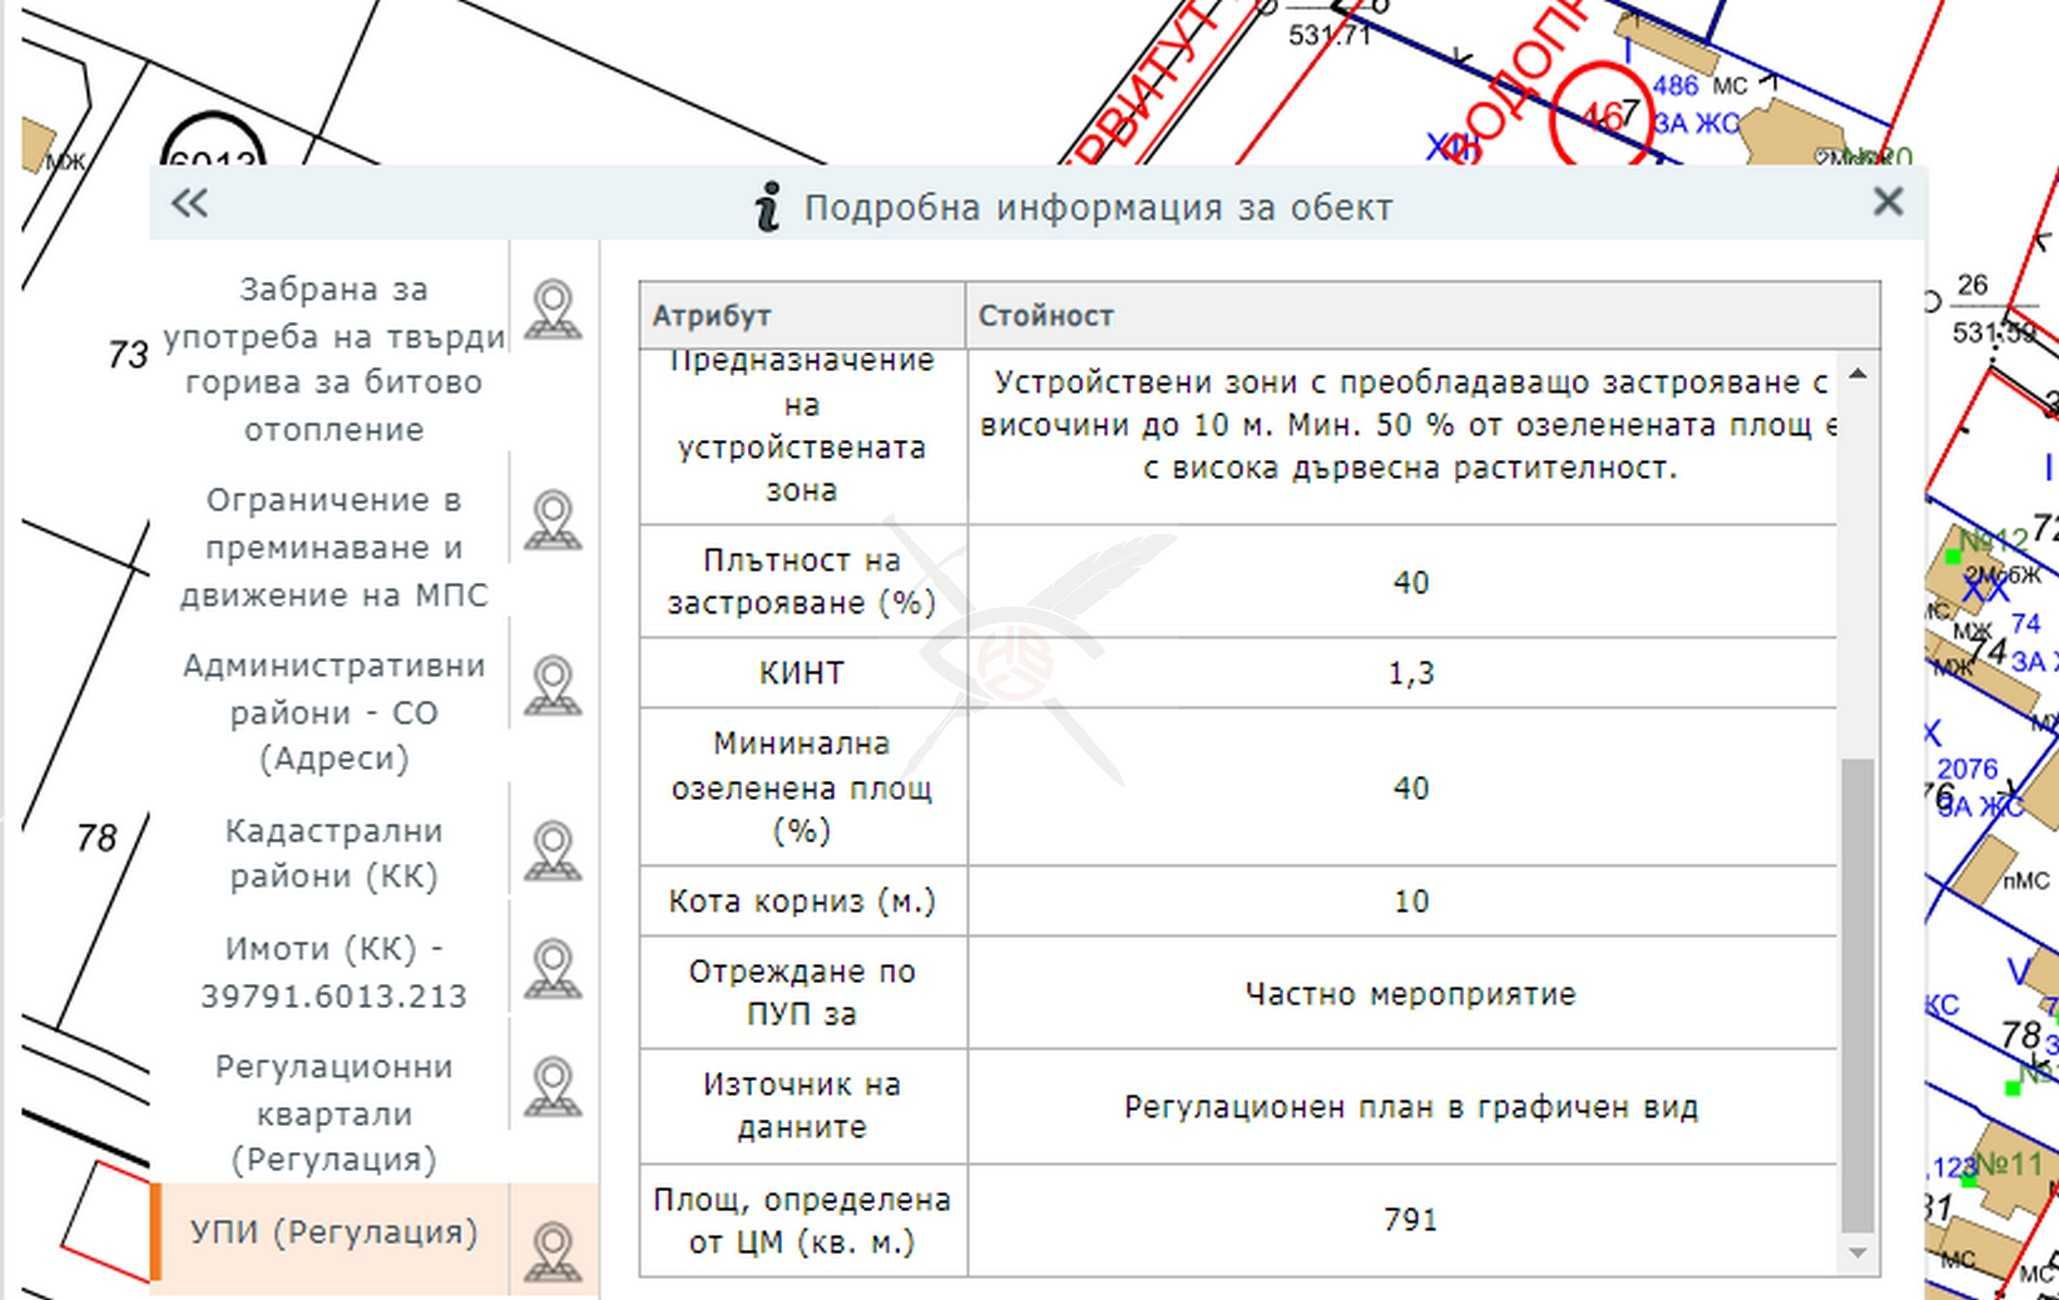This screenshot has width=2059, height=1300.
Task: Collapse the panel with the double chevron
Action: 189,204
